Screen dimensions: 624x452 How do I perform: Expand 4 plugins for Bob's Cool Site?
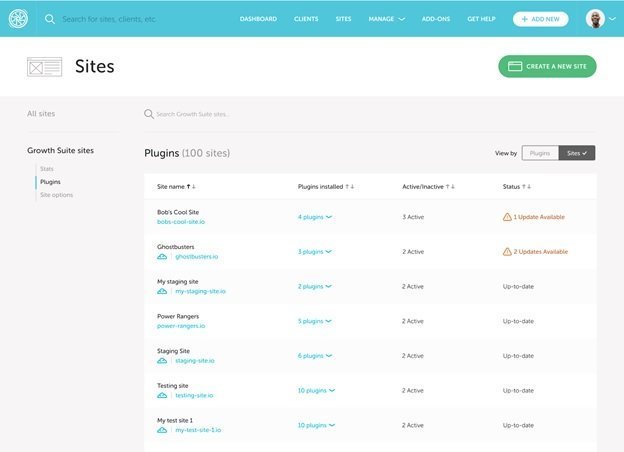[x=314, y=217]
